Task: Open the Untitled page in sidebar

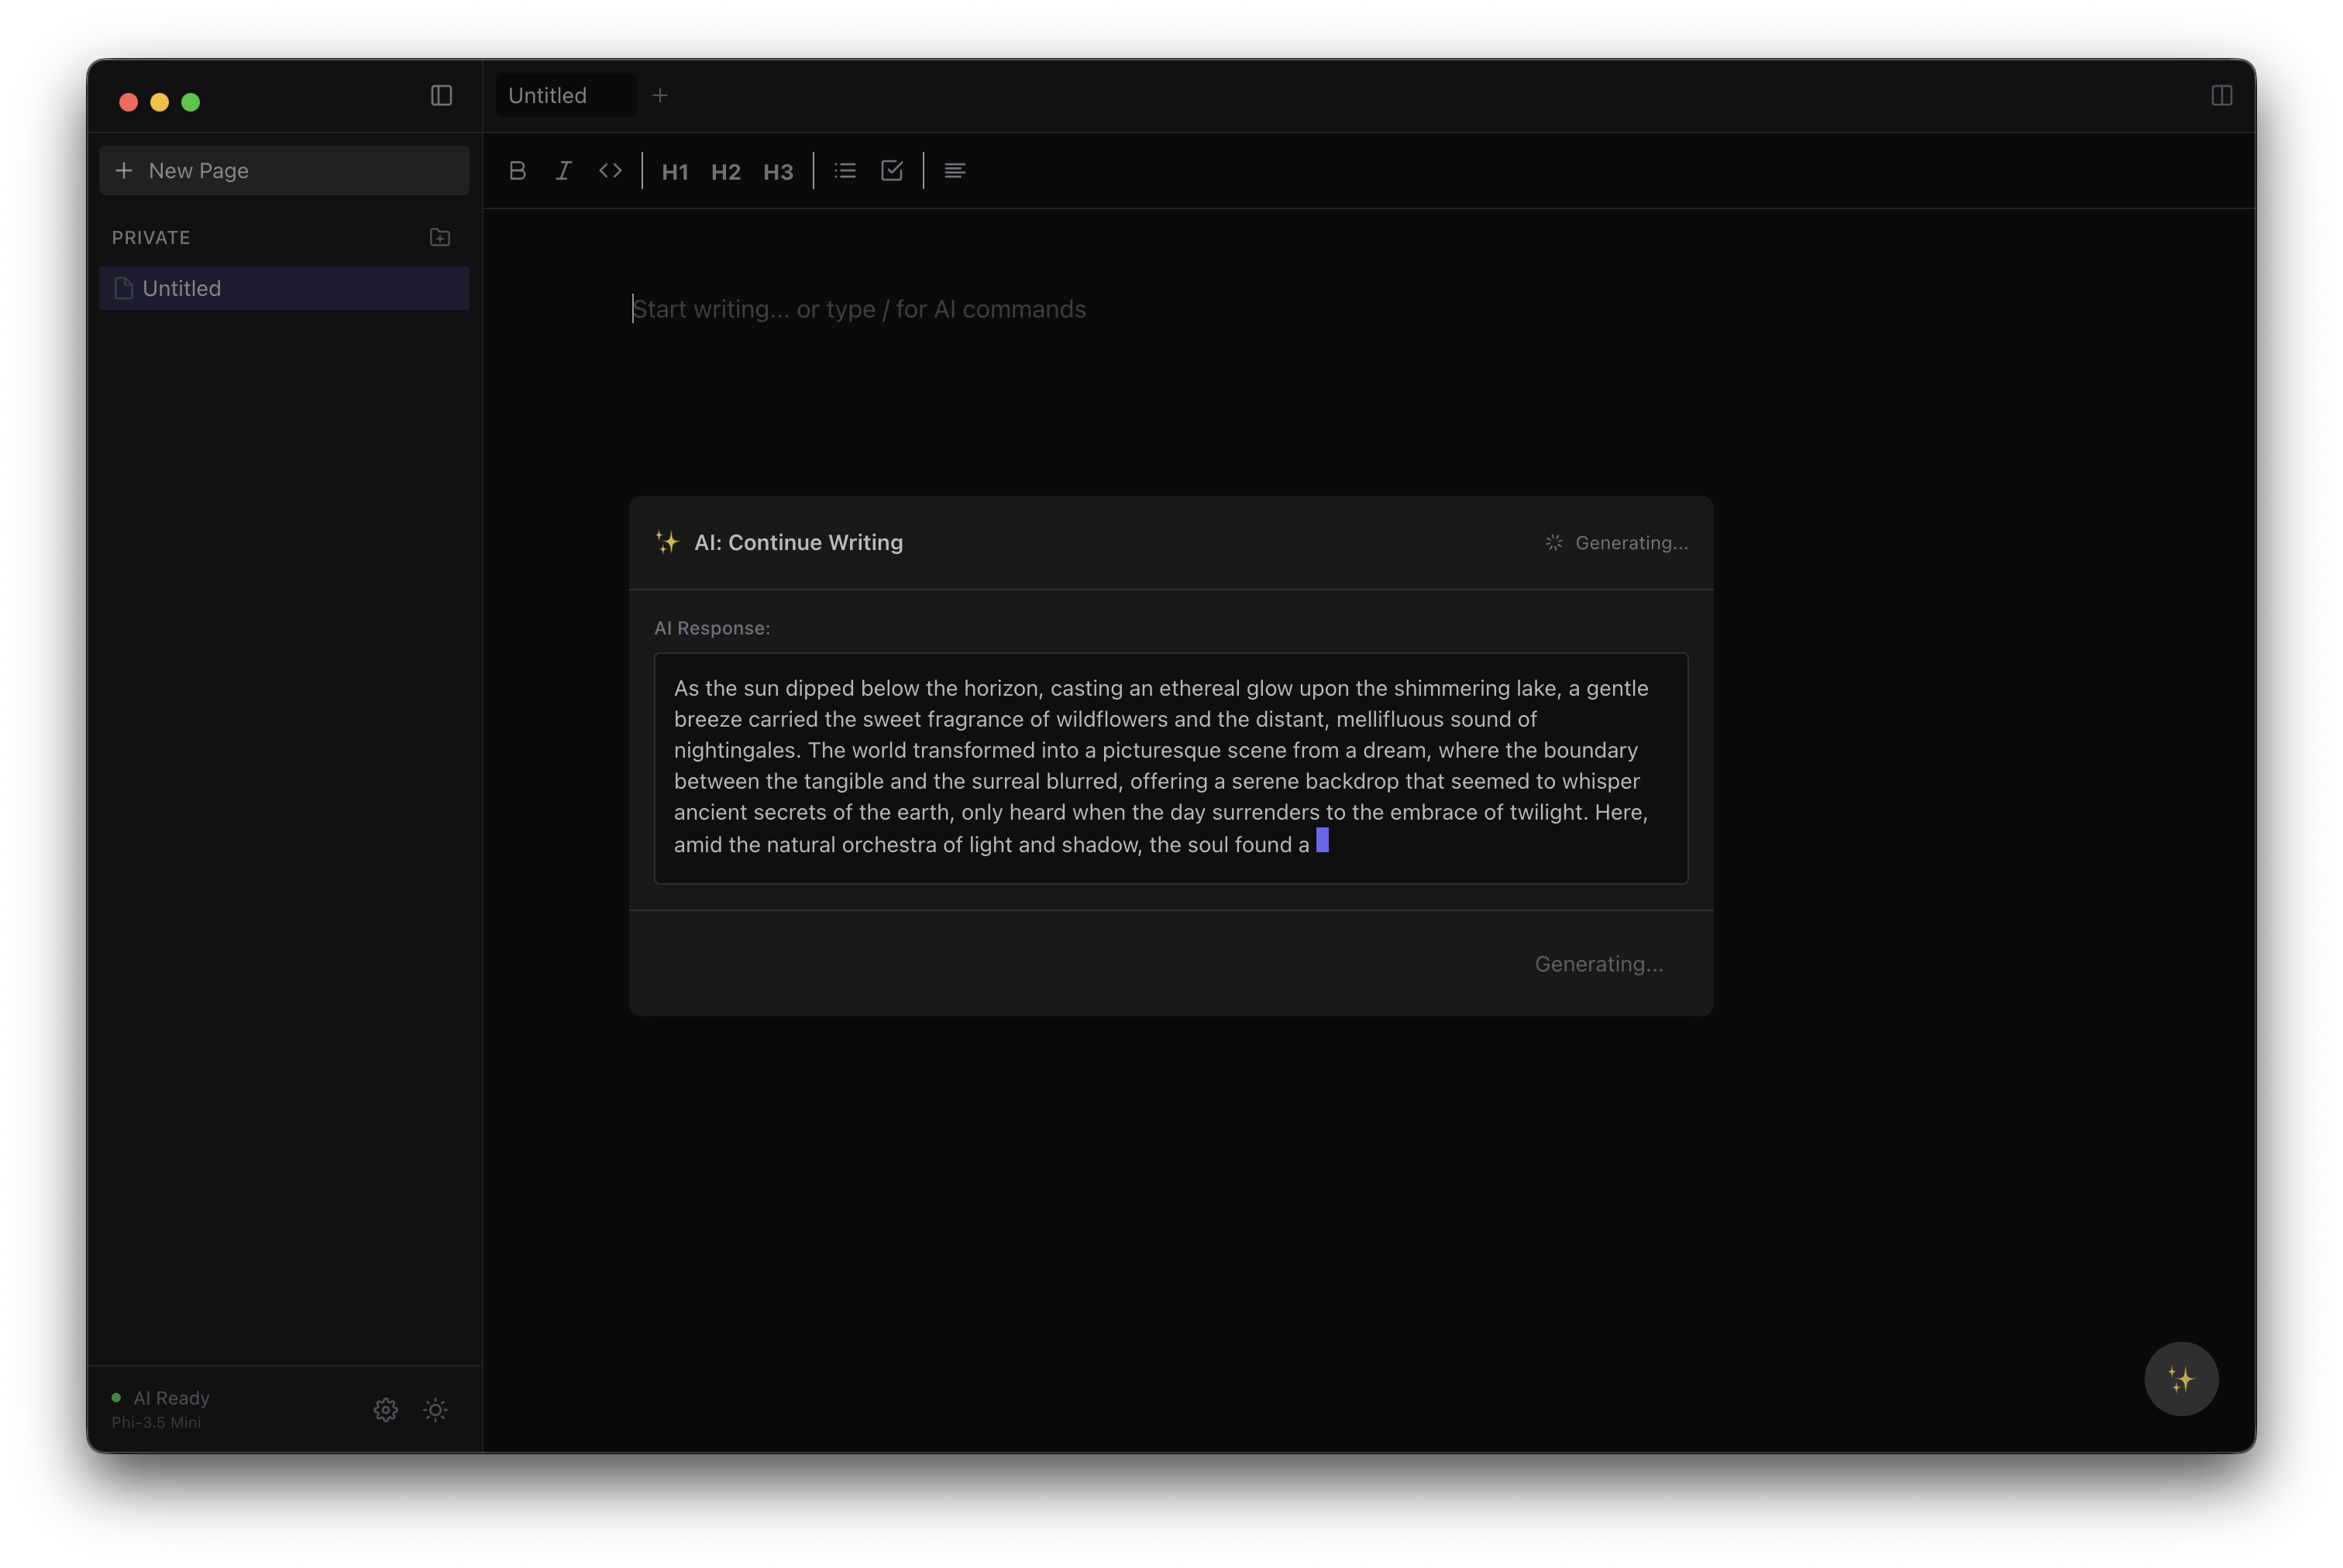Action: click(x=284, y=289)
